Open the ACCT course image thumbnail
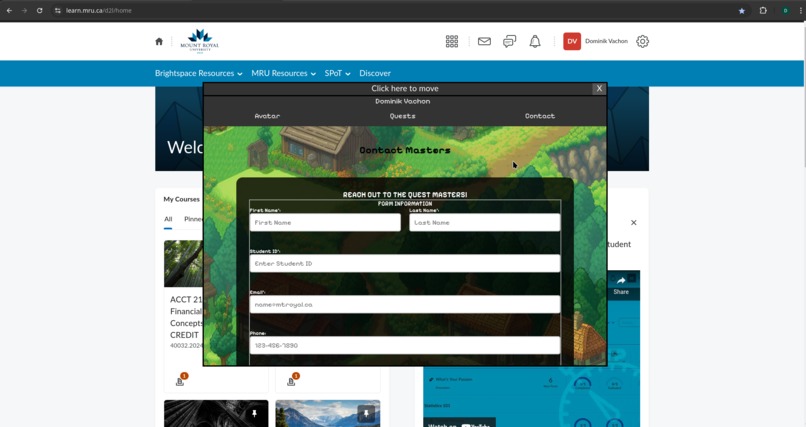 (184, 264)
